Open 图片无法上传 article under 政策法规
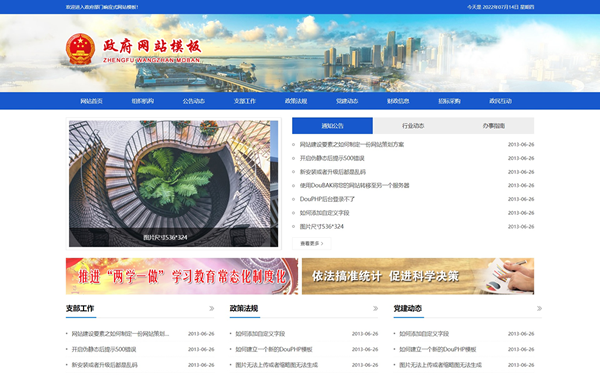 coord(276,365)
